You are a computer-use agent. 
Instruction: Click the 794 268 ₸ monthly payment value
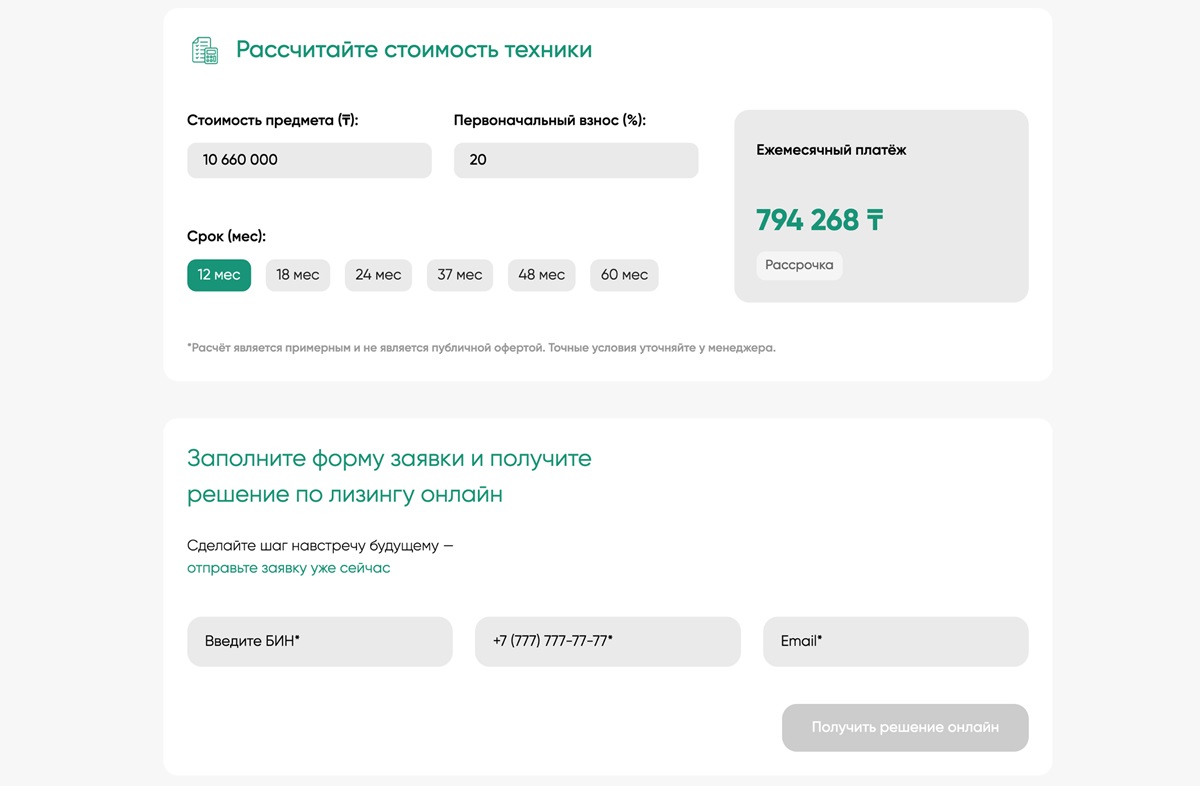pyautogui.click(x=820, y=220)
